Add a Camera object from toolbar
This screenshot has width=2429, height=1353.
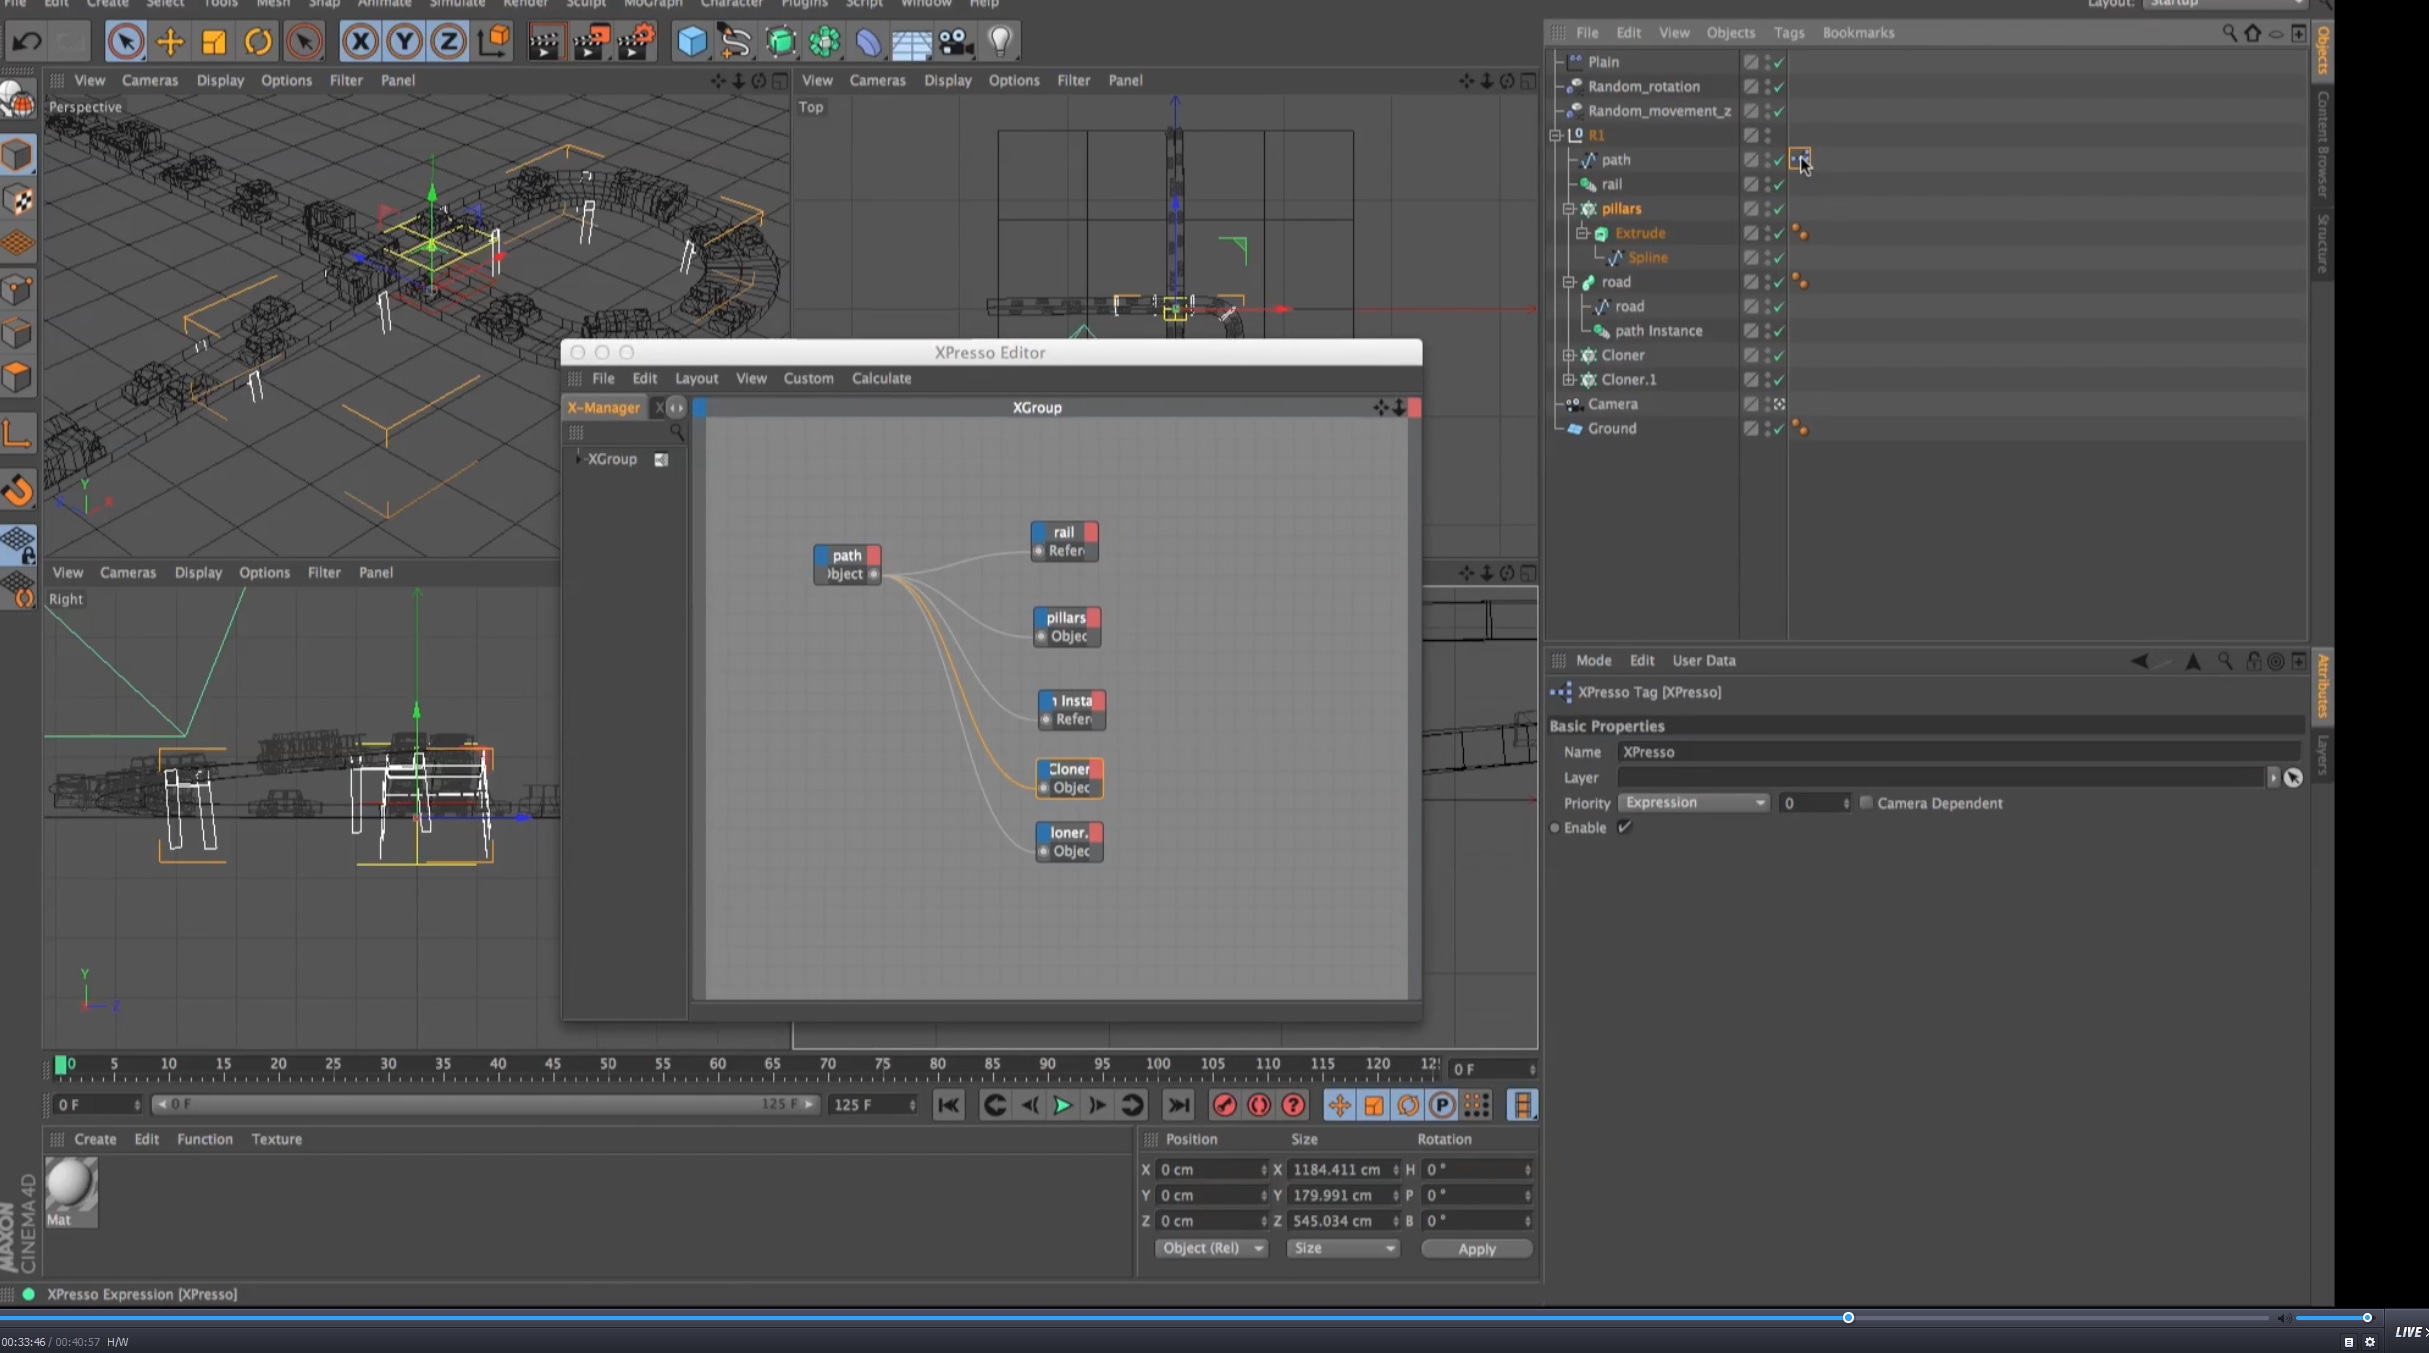tap(956, 42)
